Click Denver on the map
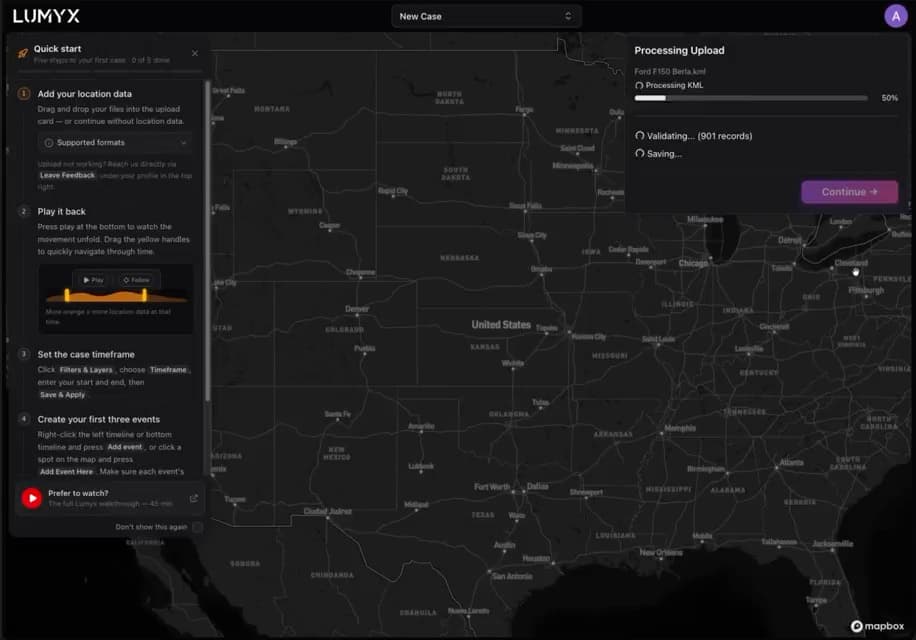The width and height of the screenshot is (916, 640). pos(357,309)
